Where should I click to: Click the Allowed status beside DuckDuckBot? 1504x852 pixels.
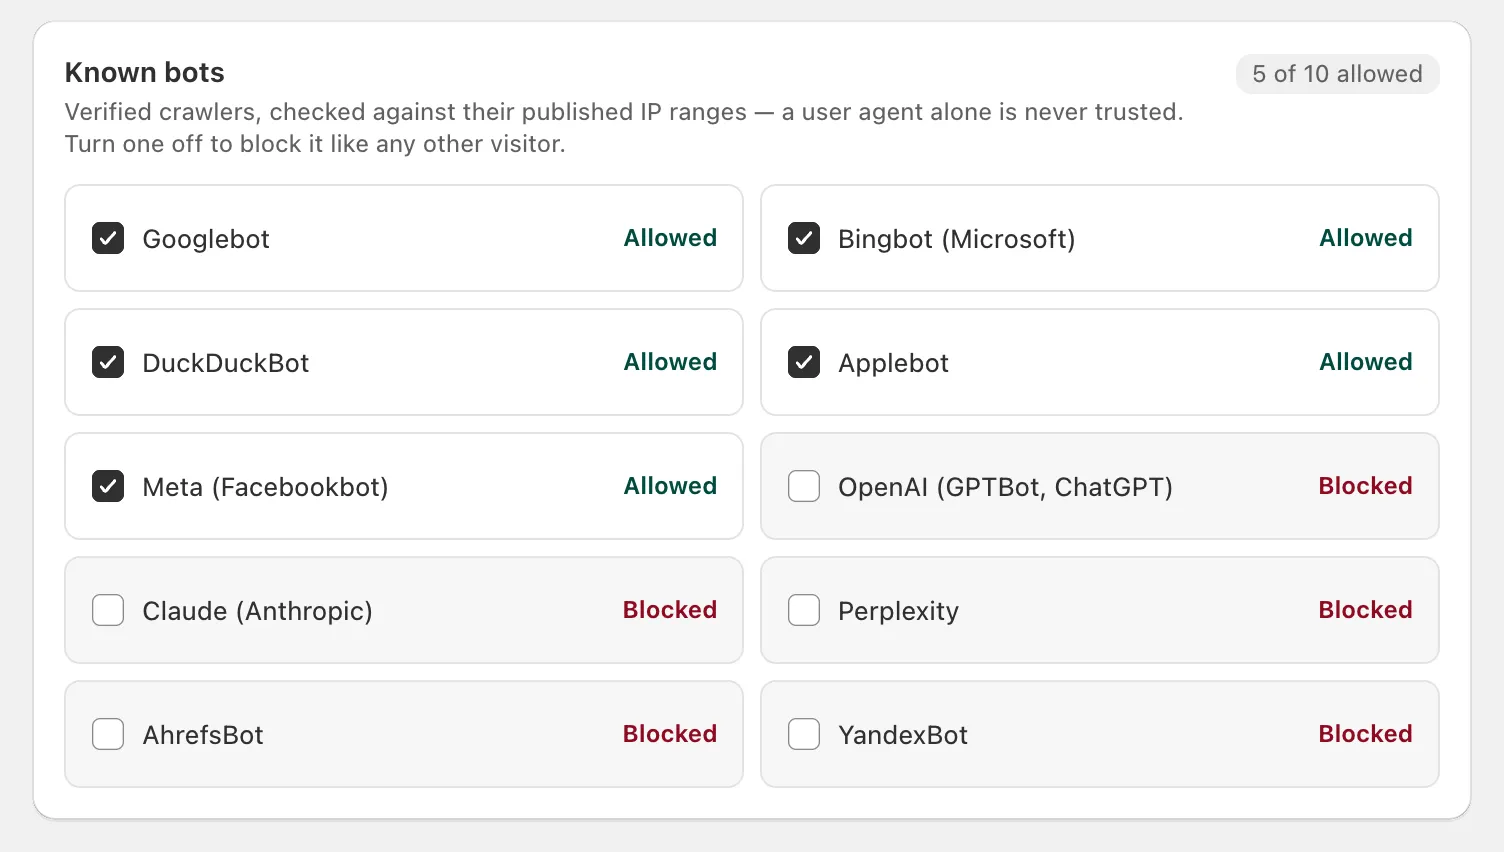tap(670, 362)
